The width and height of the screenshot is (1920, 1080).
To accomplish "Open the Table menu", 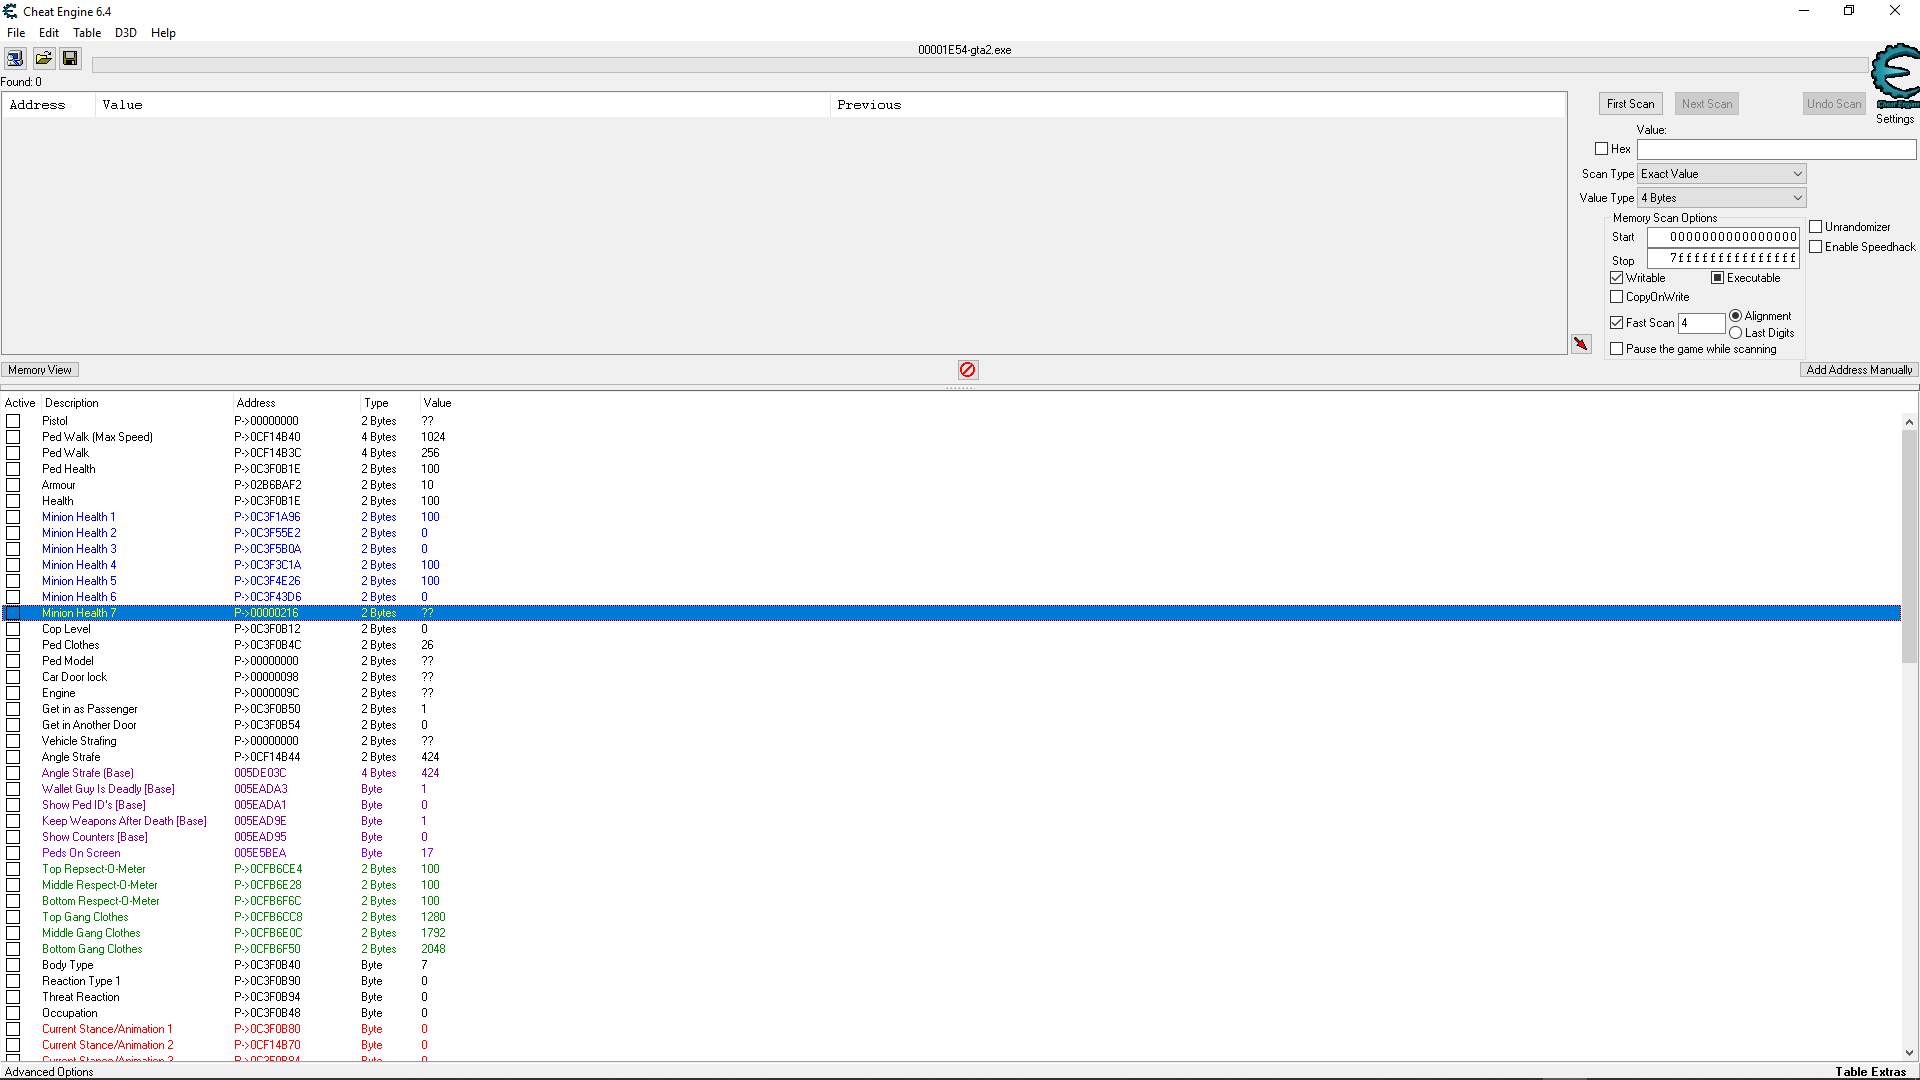I will pyautogui.click(x=87, y=33).
